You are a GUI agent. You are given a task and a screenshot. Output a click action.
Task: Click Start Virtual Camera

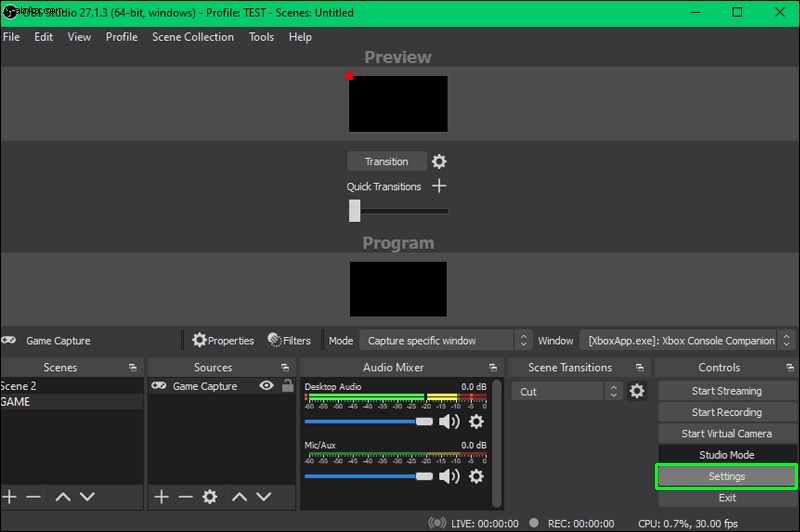(727, 434)
